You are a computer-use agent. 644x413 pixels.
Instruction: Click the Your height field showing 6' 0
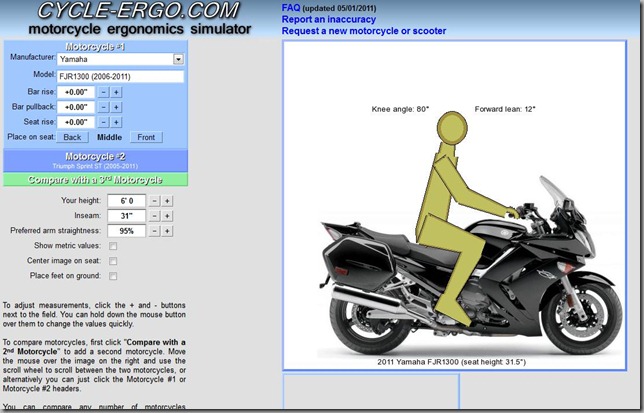tap(126, 201)
